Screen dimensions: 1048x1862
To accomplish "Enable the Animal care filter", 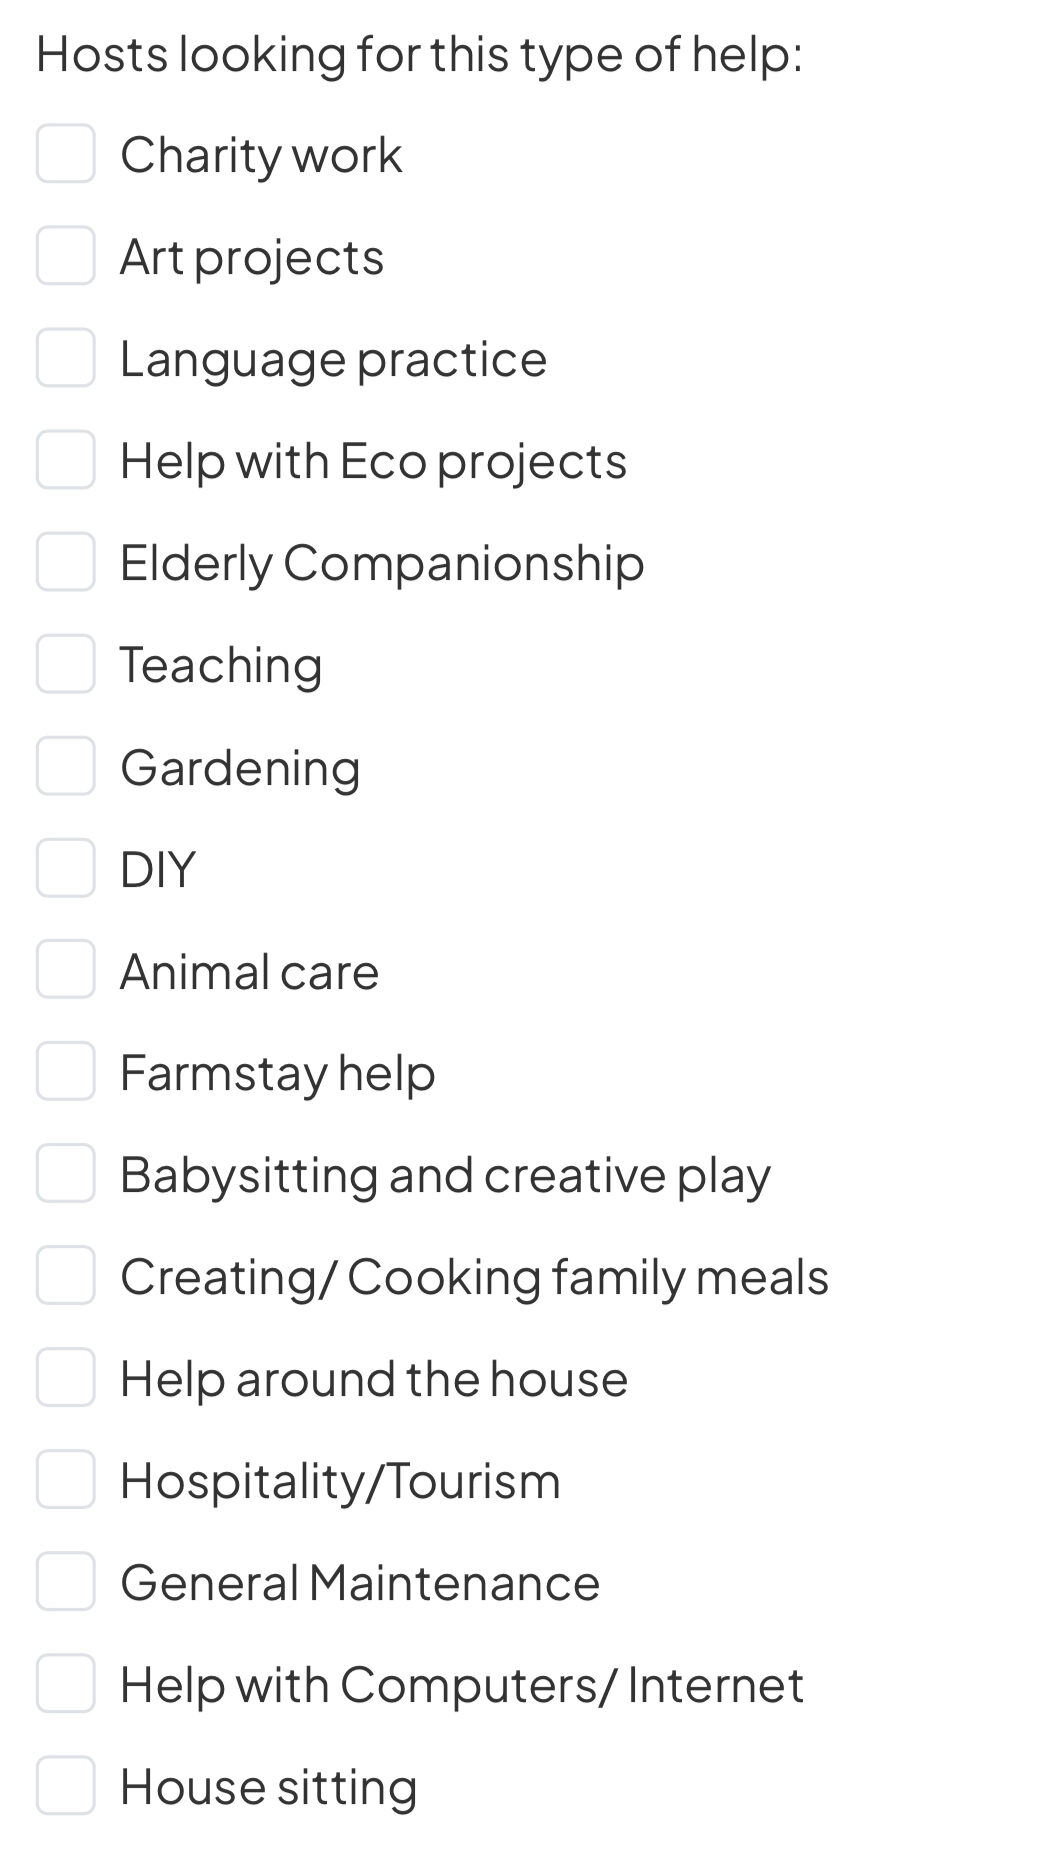I will point(66,970).
